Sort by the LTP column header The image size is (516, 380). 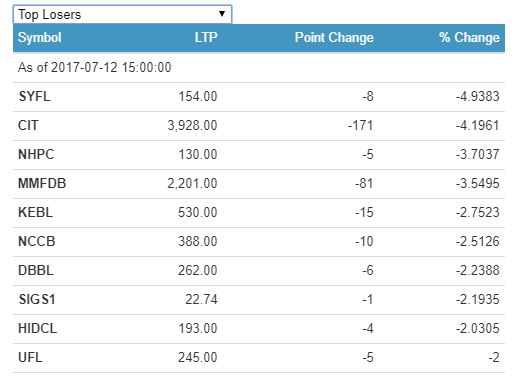(x=206, y=37)
